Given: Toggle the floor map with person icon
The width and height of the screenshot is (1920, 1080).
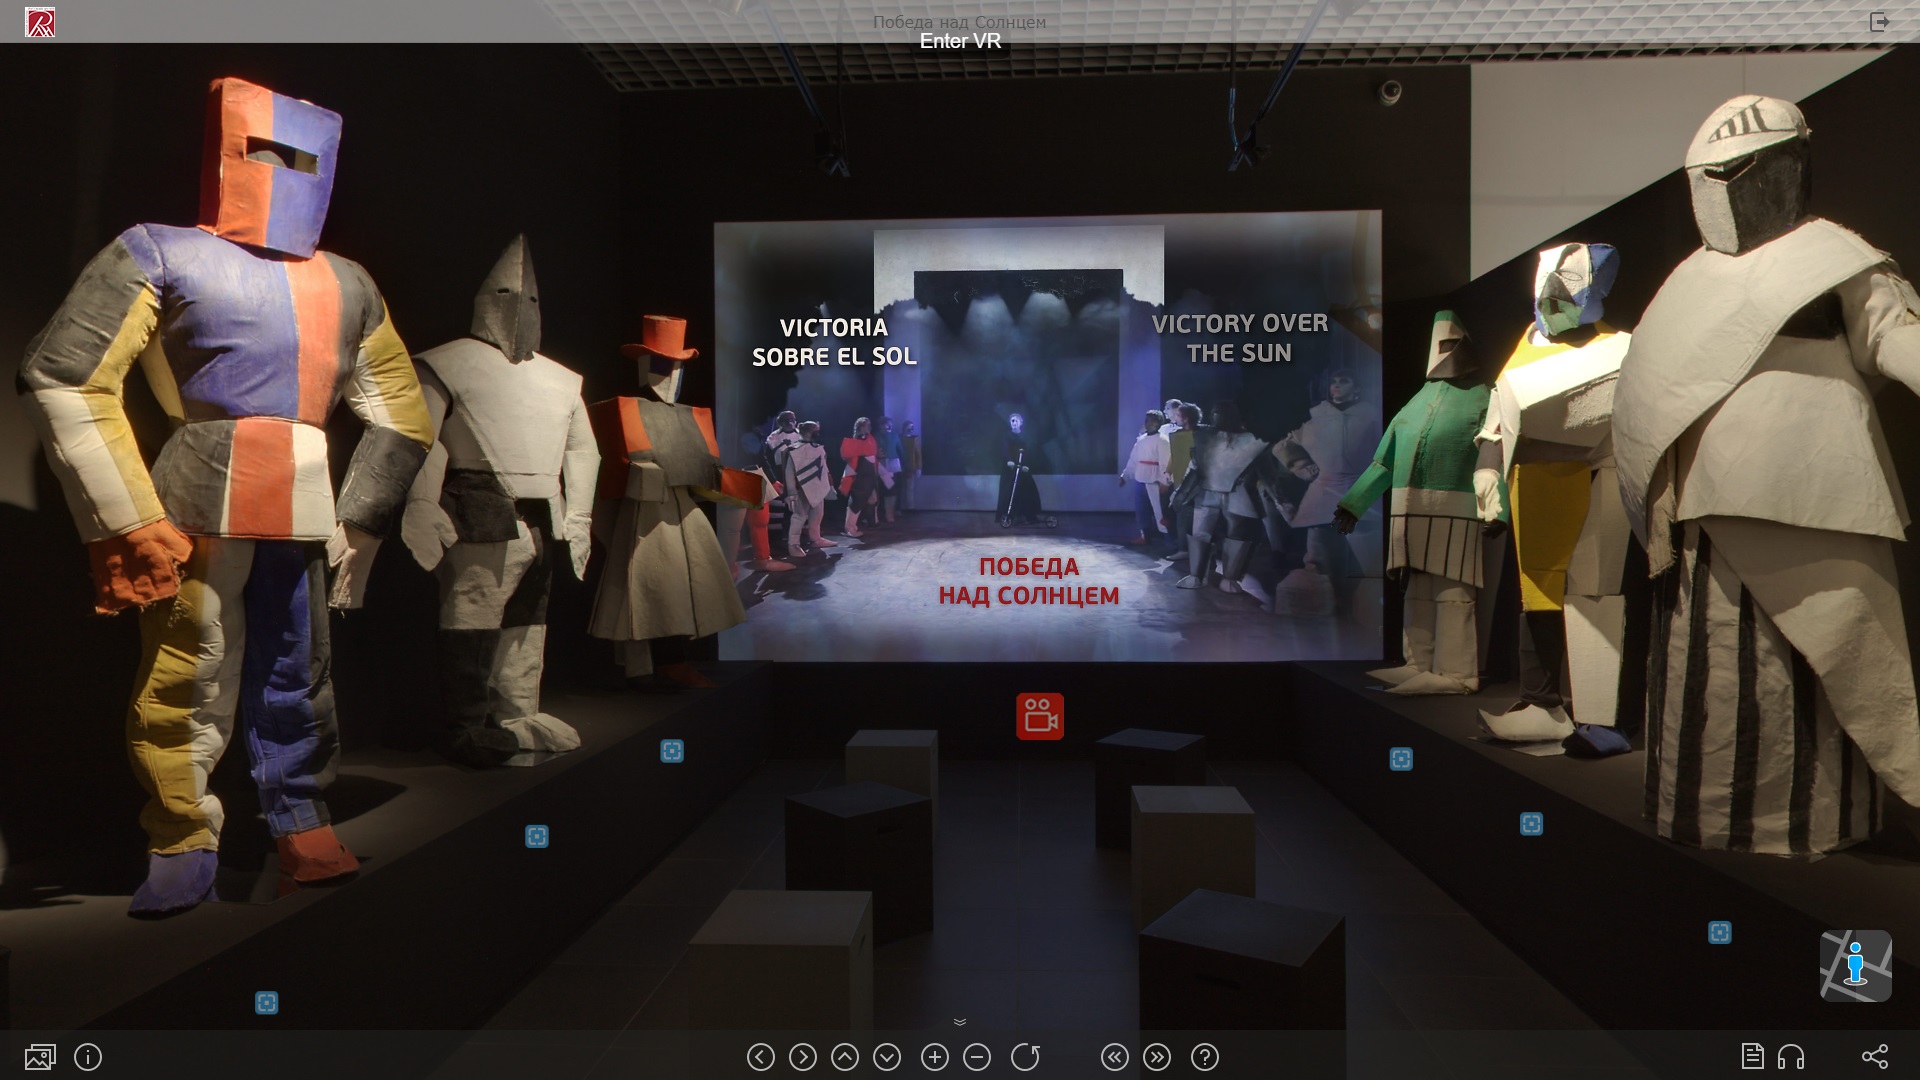Looking at the screenshot, I should point(1855,965).
